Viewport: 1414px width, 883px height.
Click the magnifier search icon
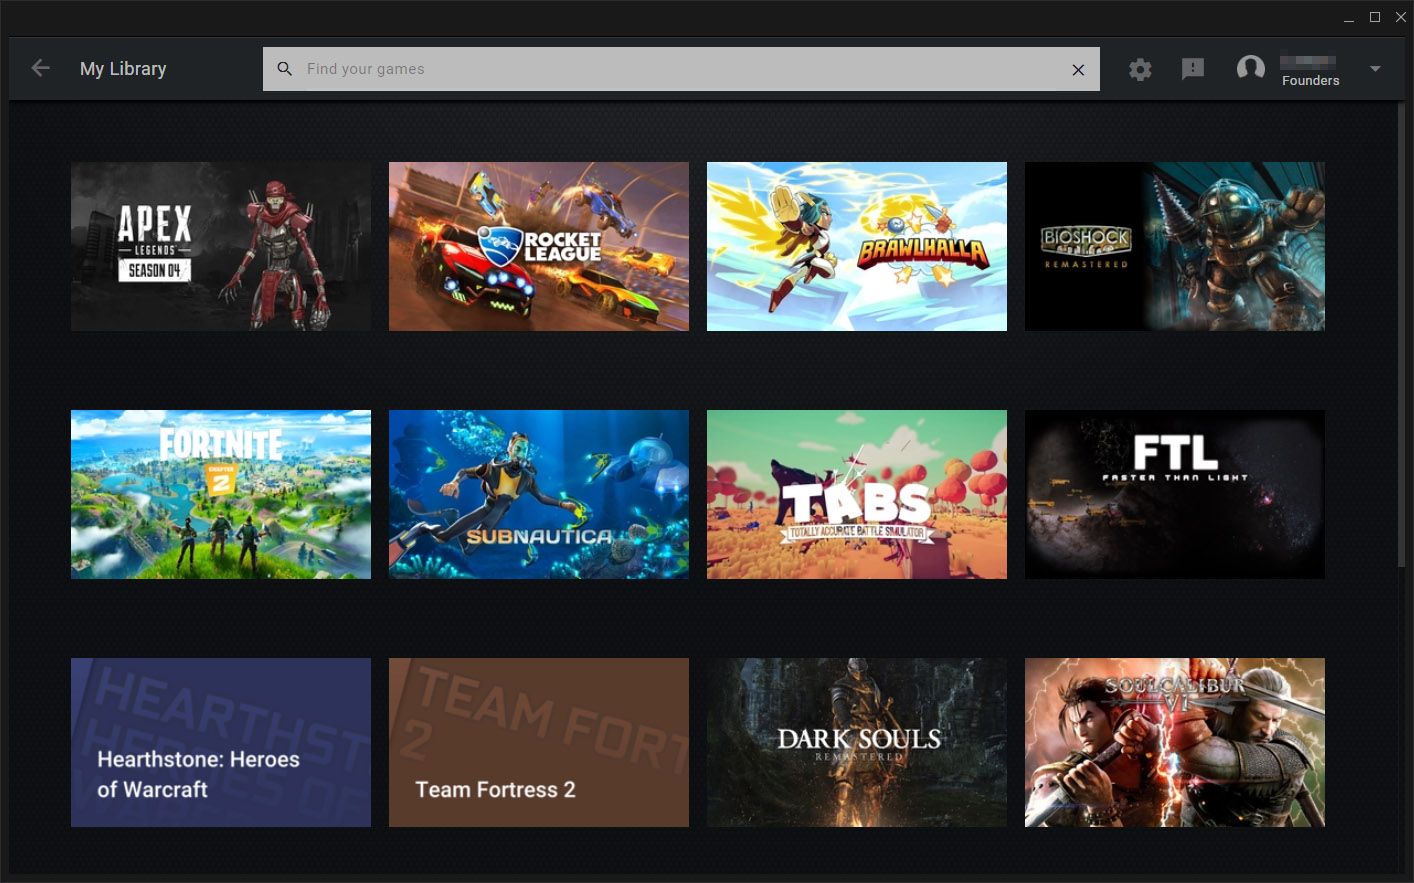[x=285, y=69]
